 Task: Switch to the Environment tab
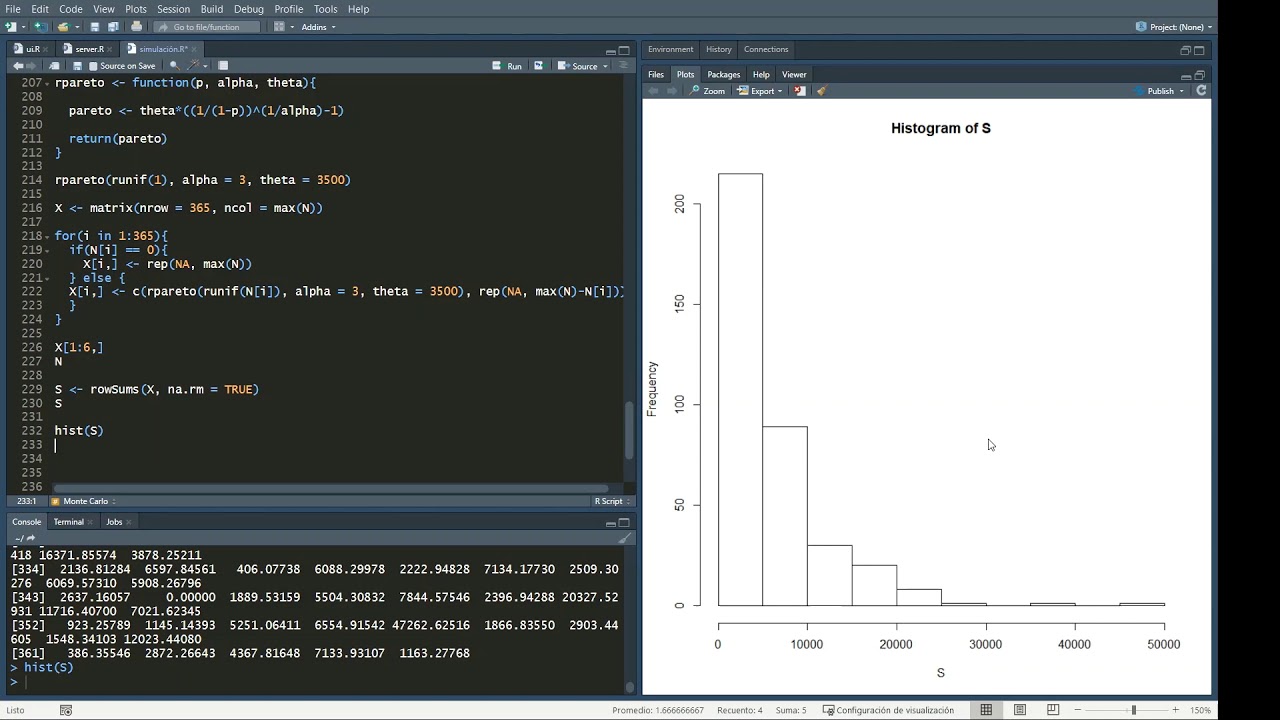[x=670, y=49]
